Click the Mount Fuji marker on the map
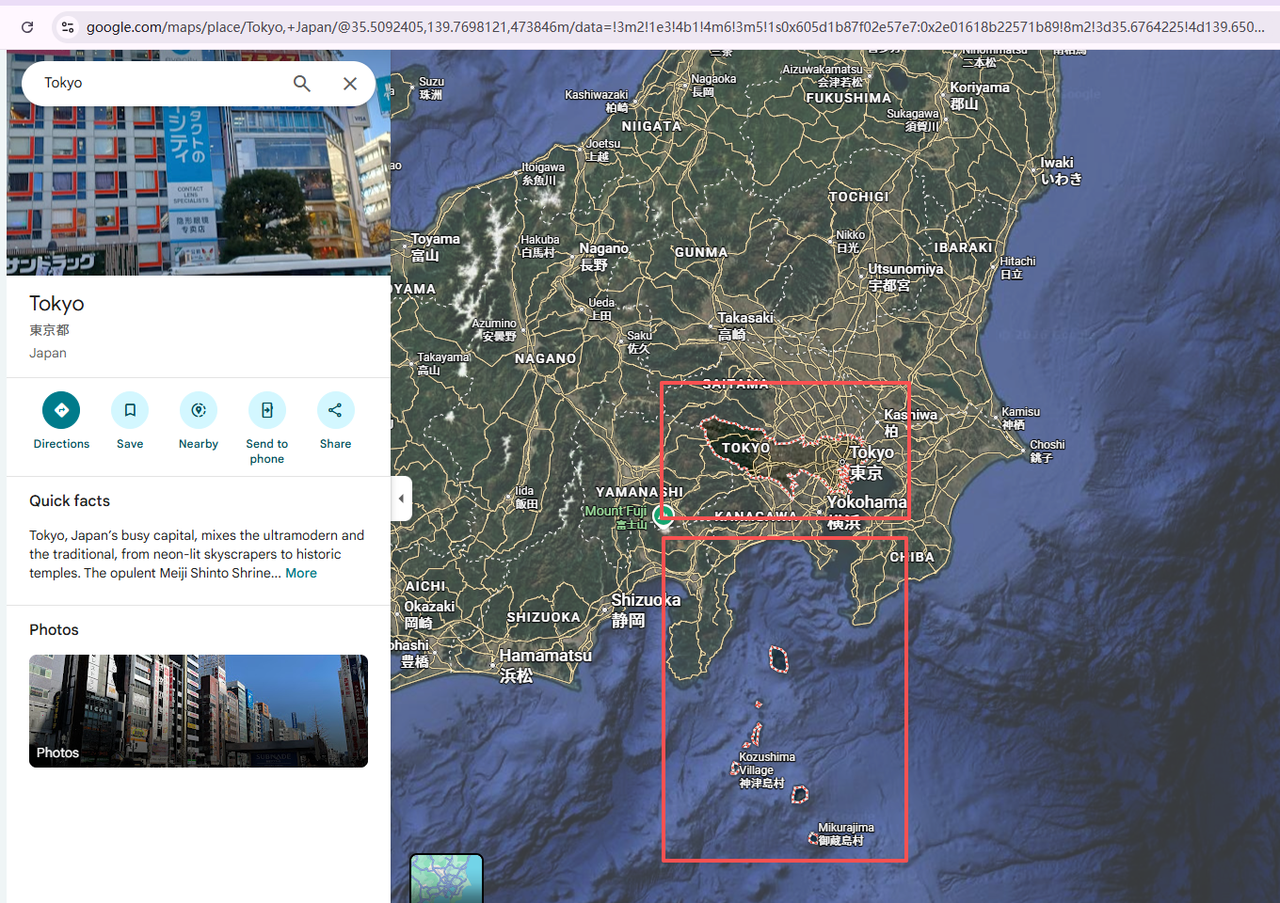 coord(663,515)
